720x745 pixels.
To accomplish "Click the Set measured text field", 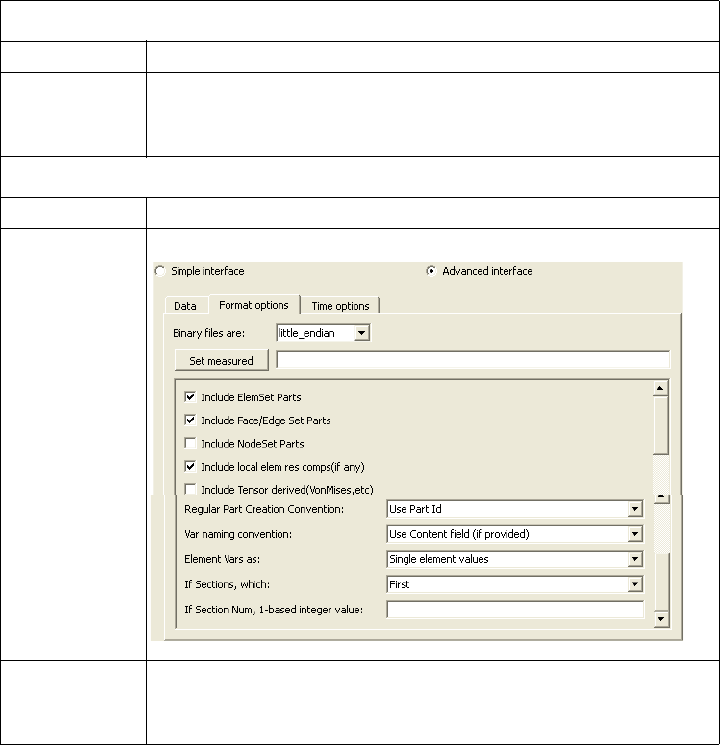I will point(473,360).
